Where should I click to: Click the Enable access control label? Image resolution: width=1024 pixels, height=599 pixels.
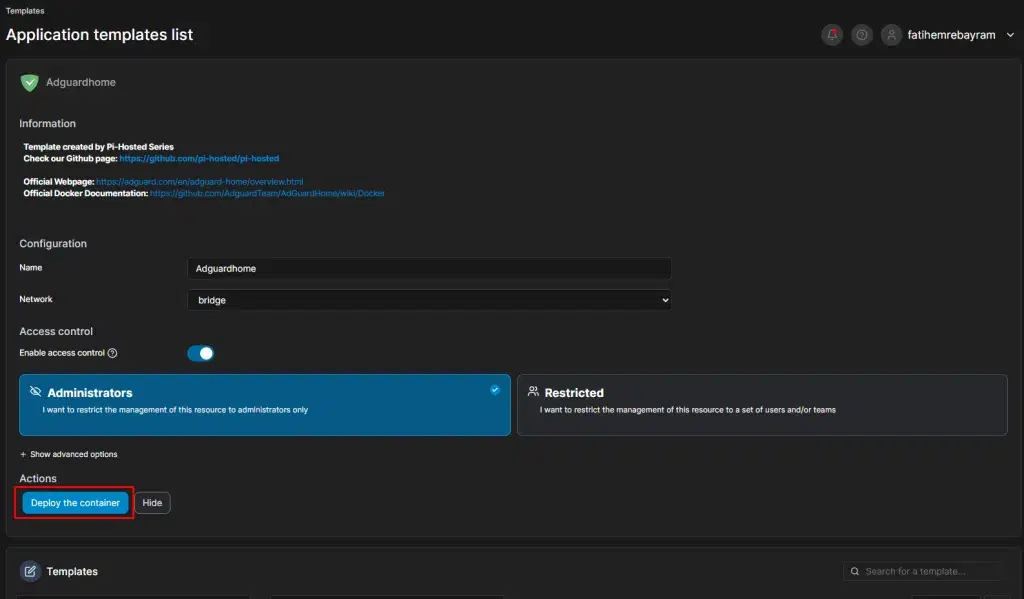coord(62,353)
